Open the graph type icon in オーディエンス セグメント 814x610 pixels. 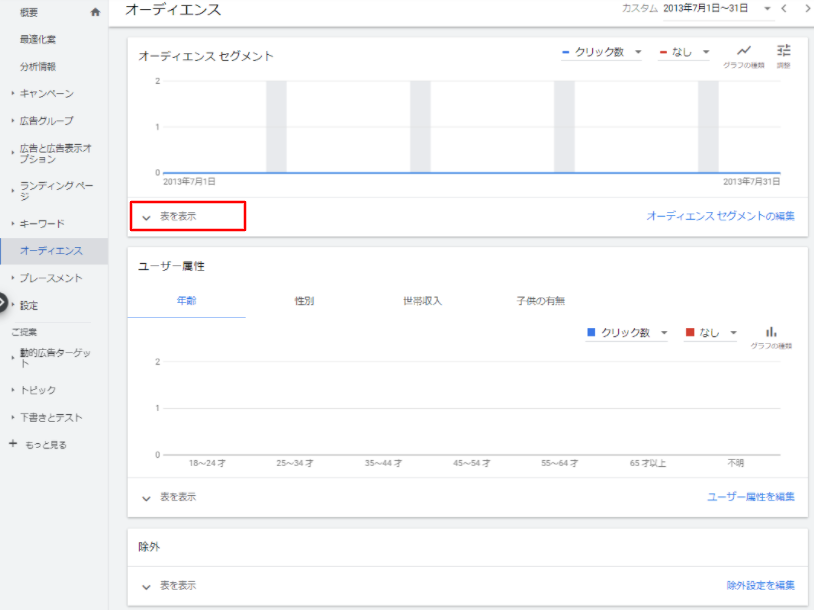tap(744, 52)
